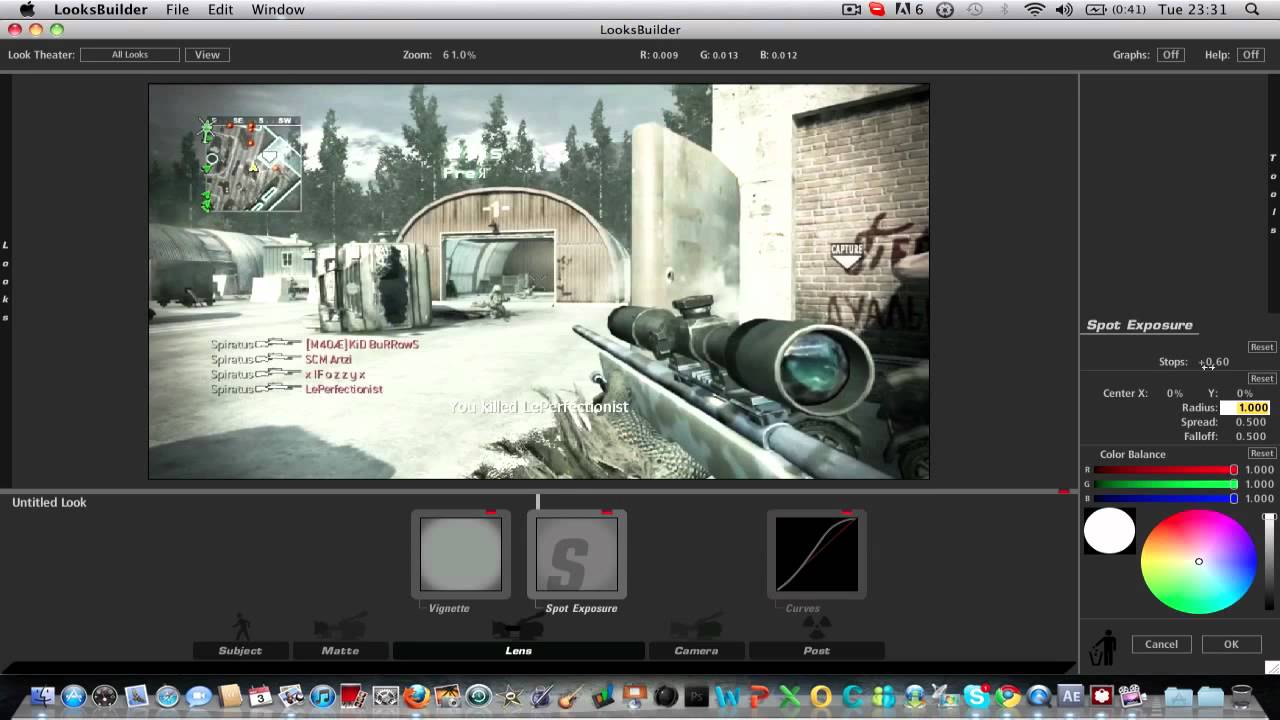1280x720 pixels.
Task: Click the trash can delete tool icon
Action: (x=1103, y=648)
